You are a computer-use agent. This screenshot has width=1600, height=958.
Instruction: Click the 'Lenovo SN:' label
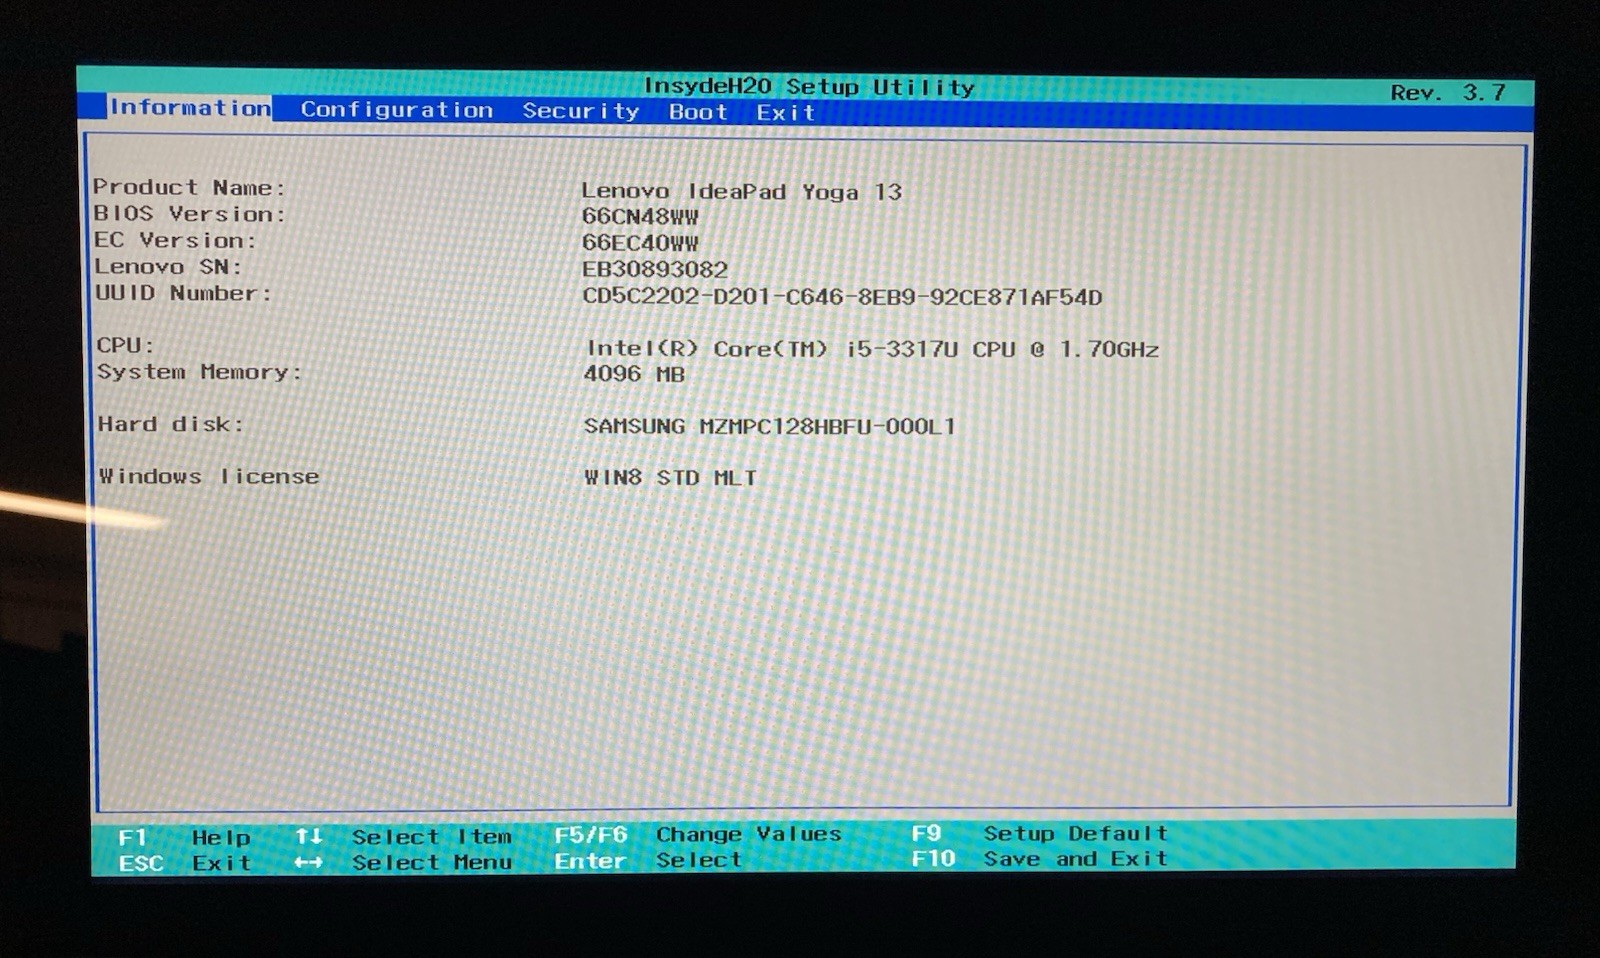click(168, 267)
